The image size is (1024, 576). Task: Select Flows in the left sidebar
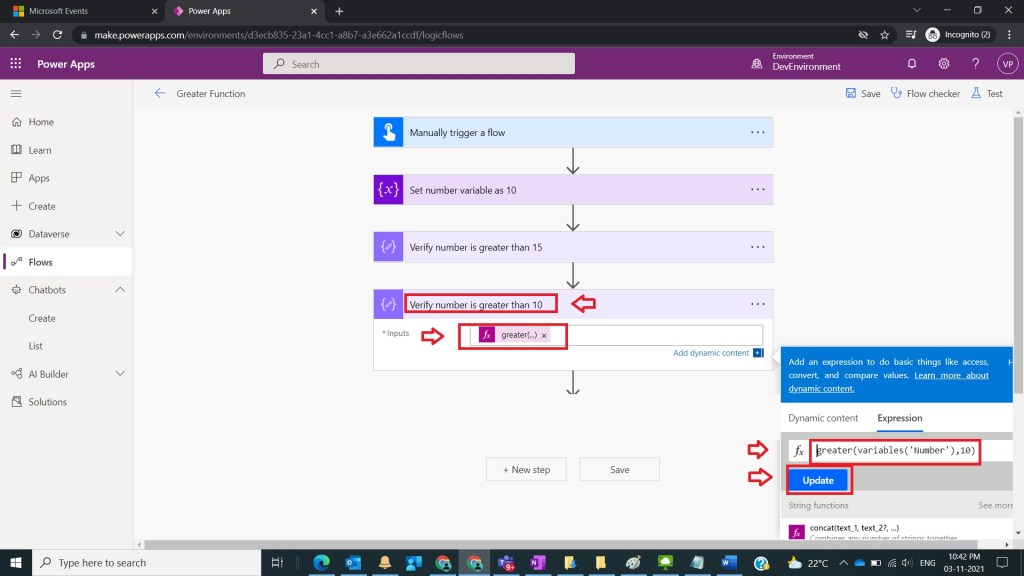tap(41, 262)
